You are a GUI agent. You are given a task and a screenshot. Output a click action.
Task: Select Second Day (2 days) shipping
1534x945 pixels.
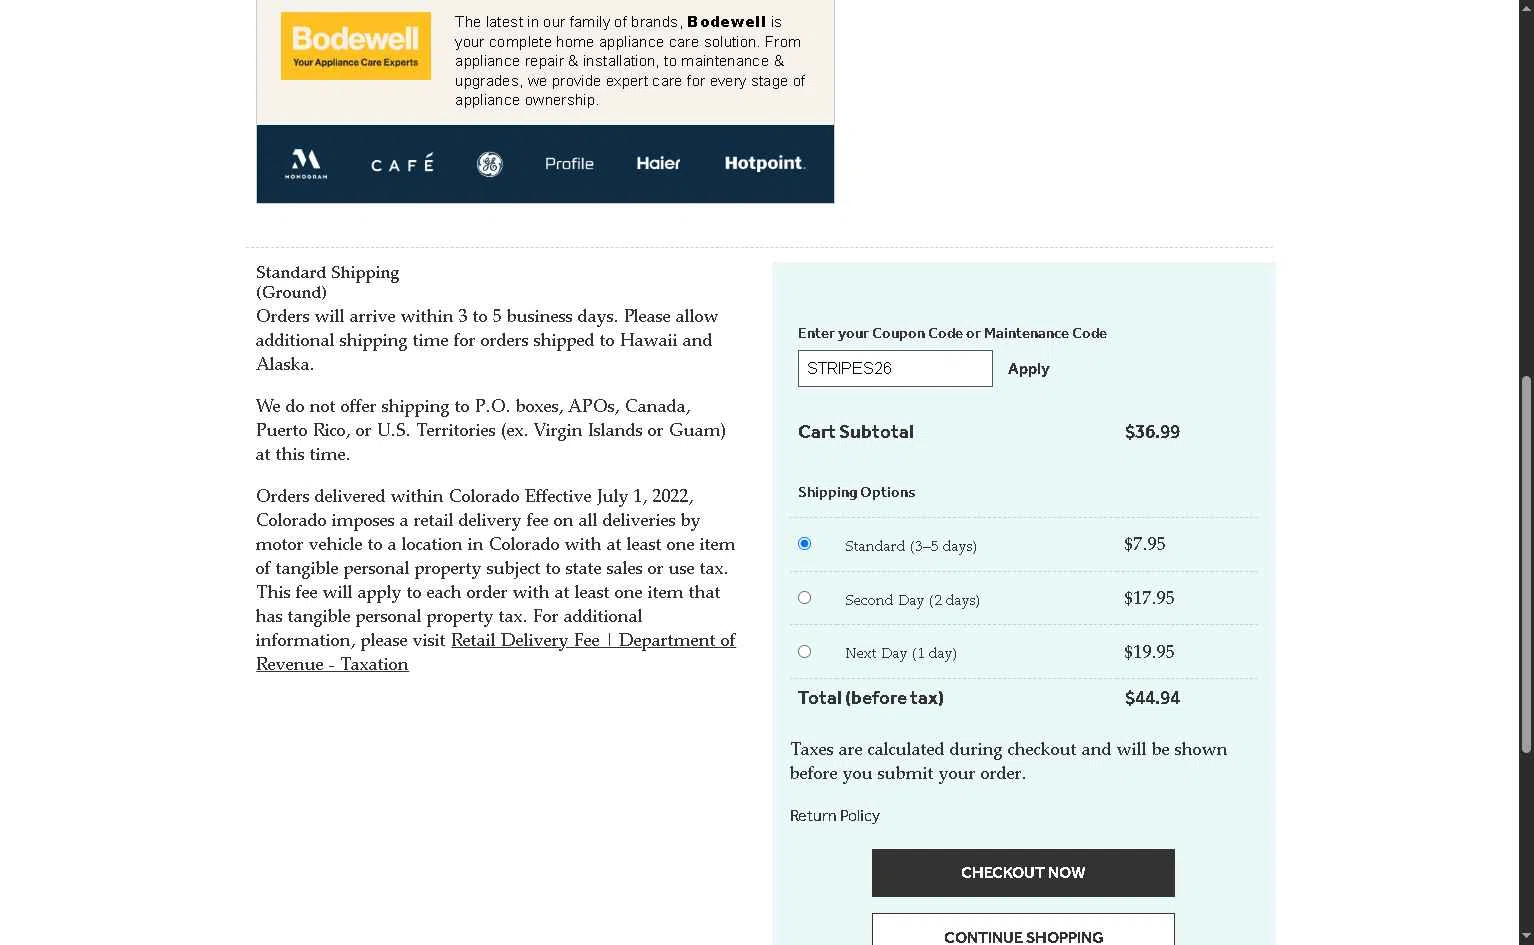(x=804, y=598)
